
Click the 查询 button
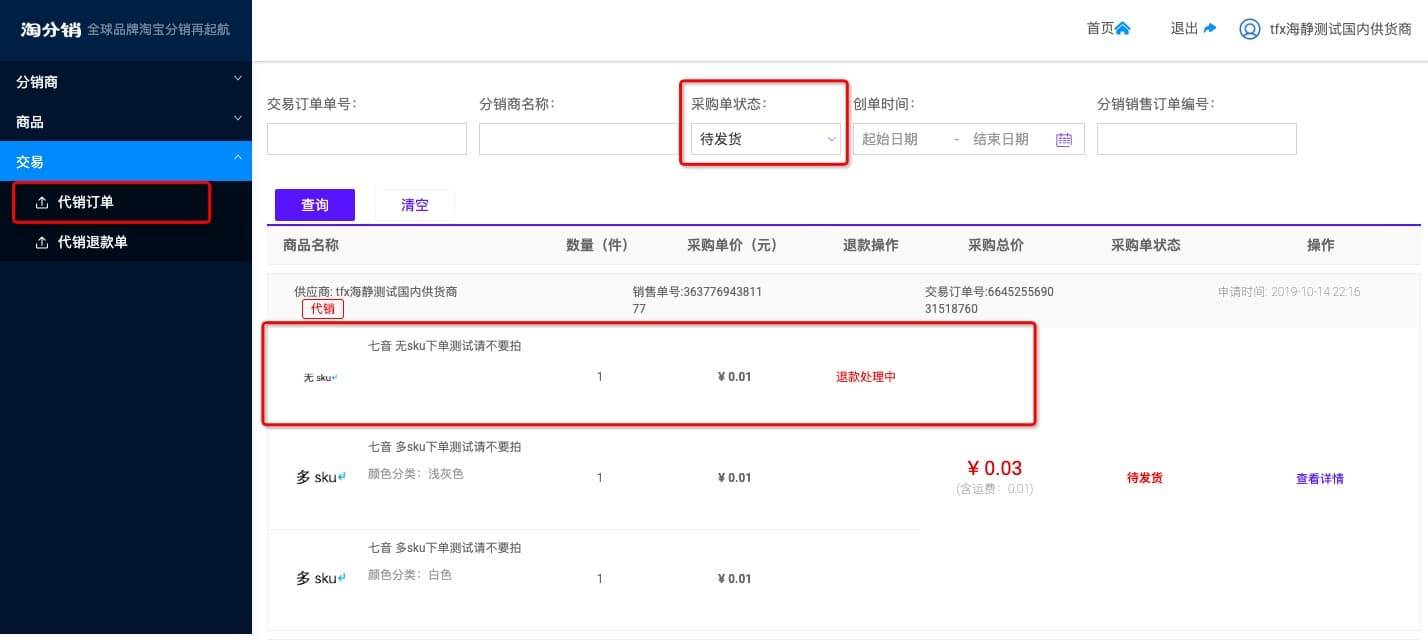[x=315, y=205]
